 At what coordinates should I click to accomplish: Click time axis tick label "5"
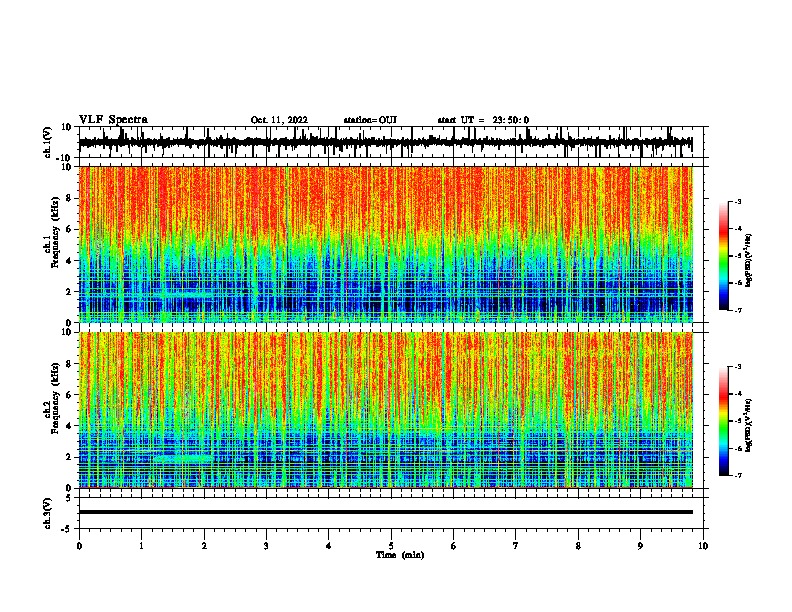click(x=391, y=546)
